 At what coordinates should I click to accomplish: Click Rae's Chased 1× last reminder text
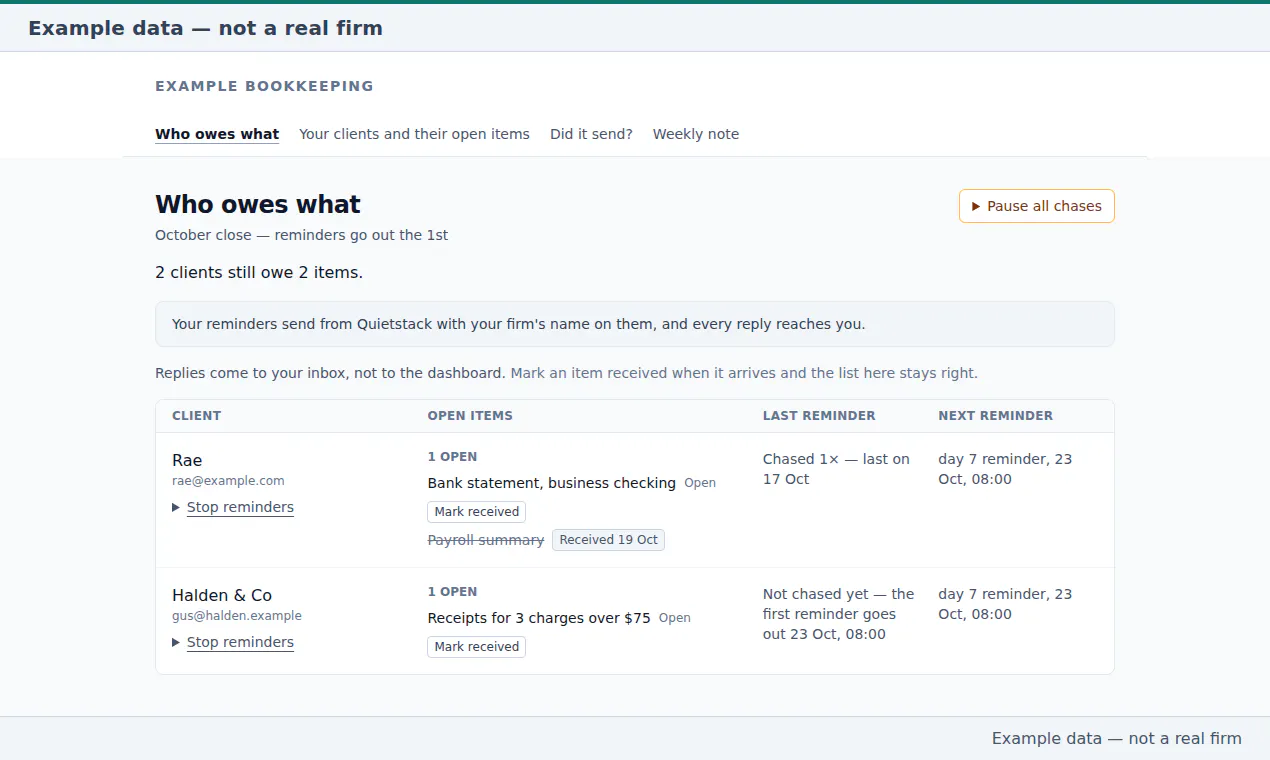[837, 469]
